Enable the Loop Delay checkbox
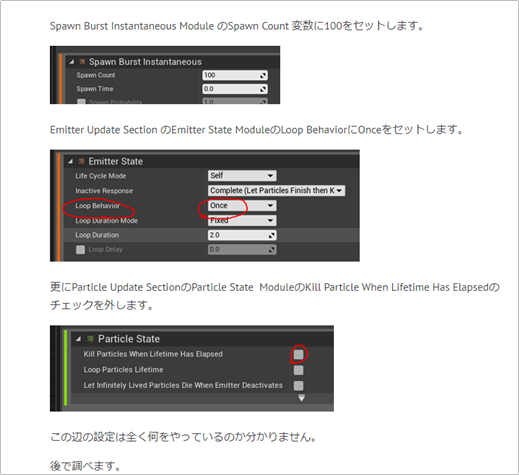The height and width of the screenshot is (475, 519). [80, 250]
